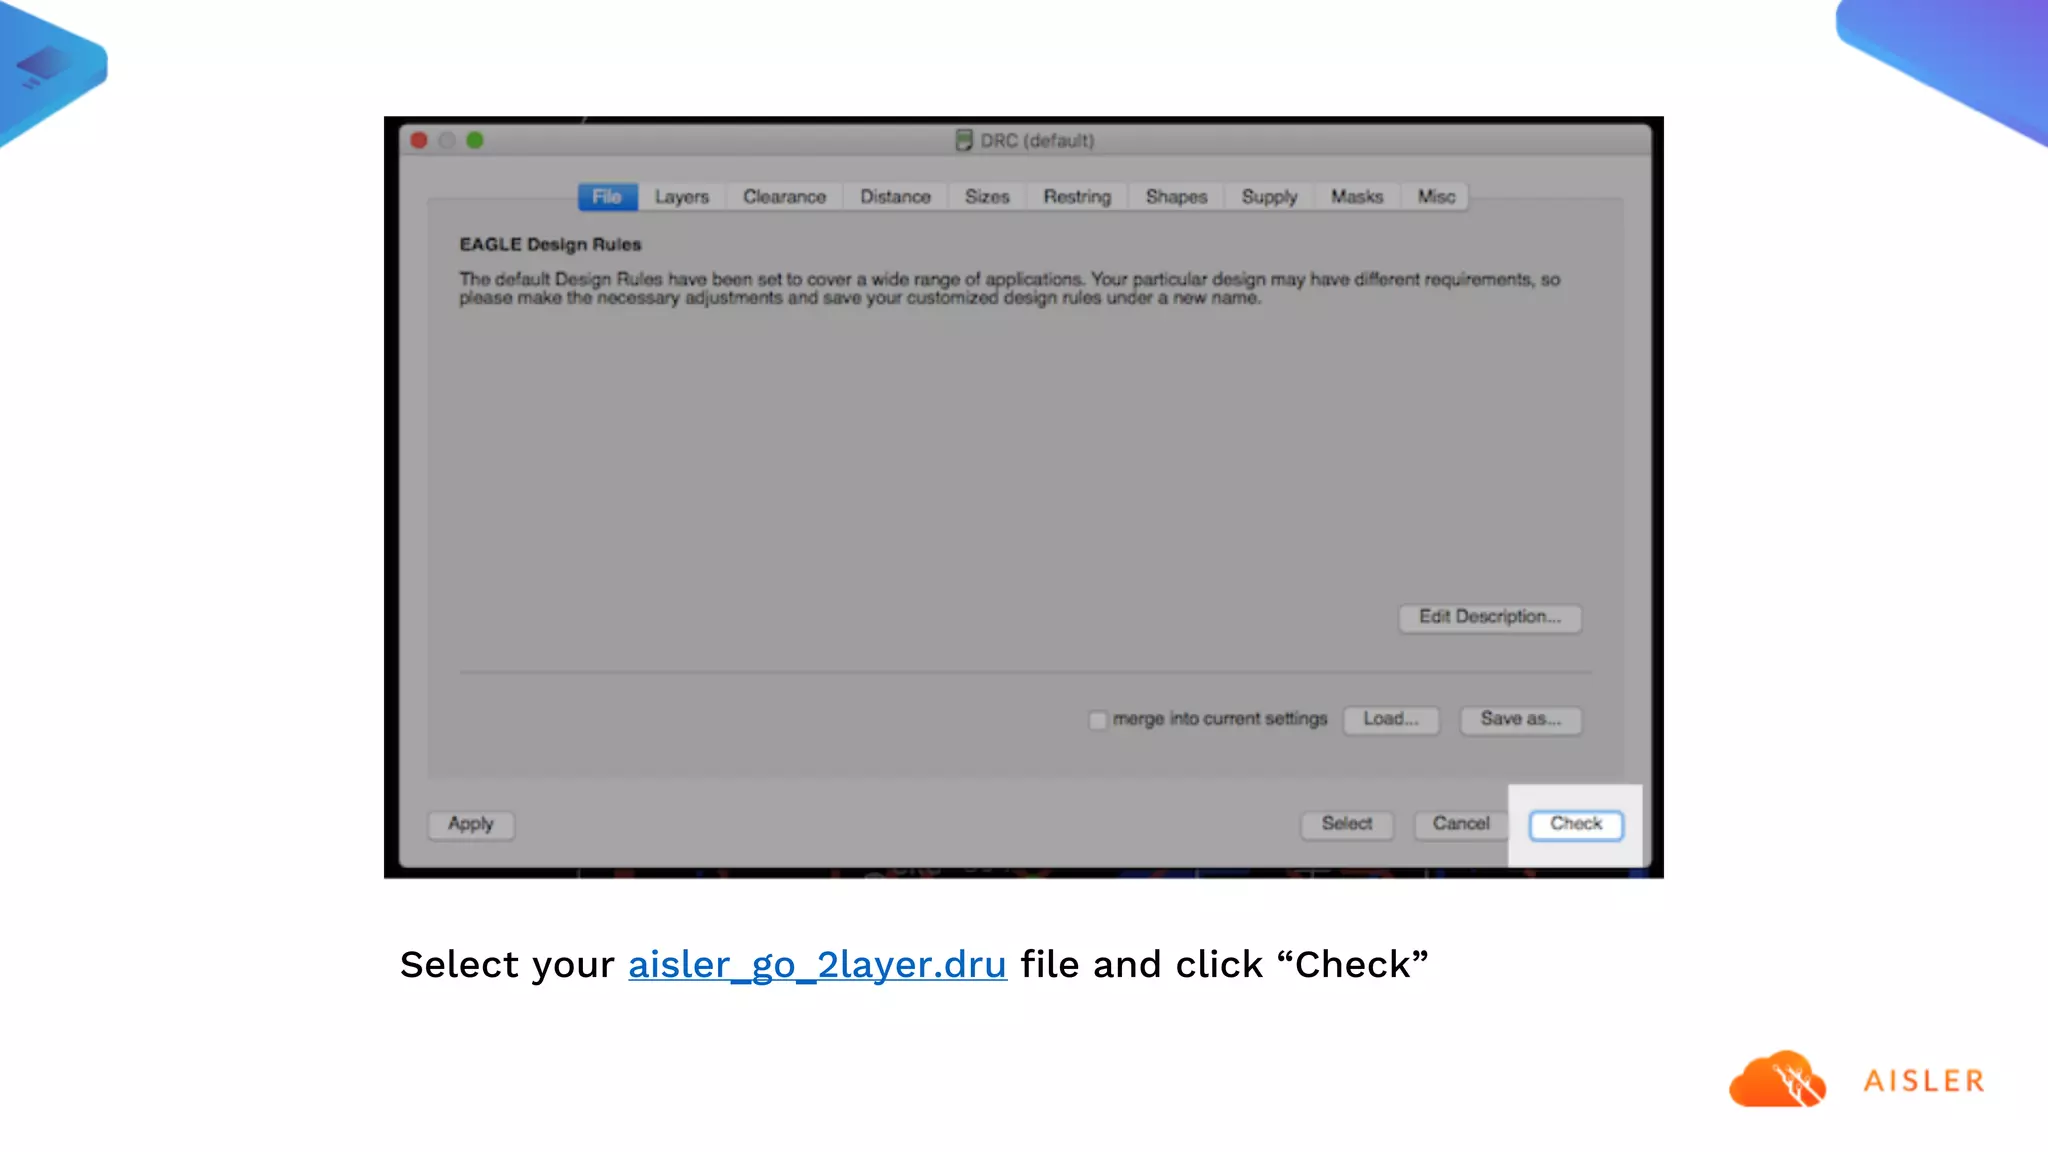
Task: Open Edit Description... dialog
Action: pos(1490,617)
